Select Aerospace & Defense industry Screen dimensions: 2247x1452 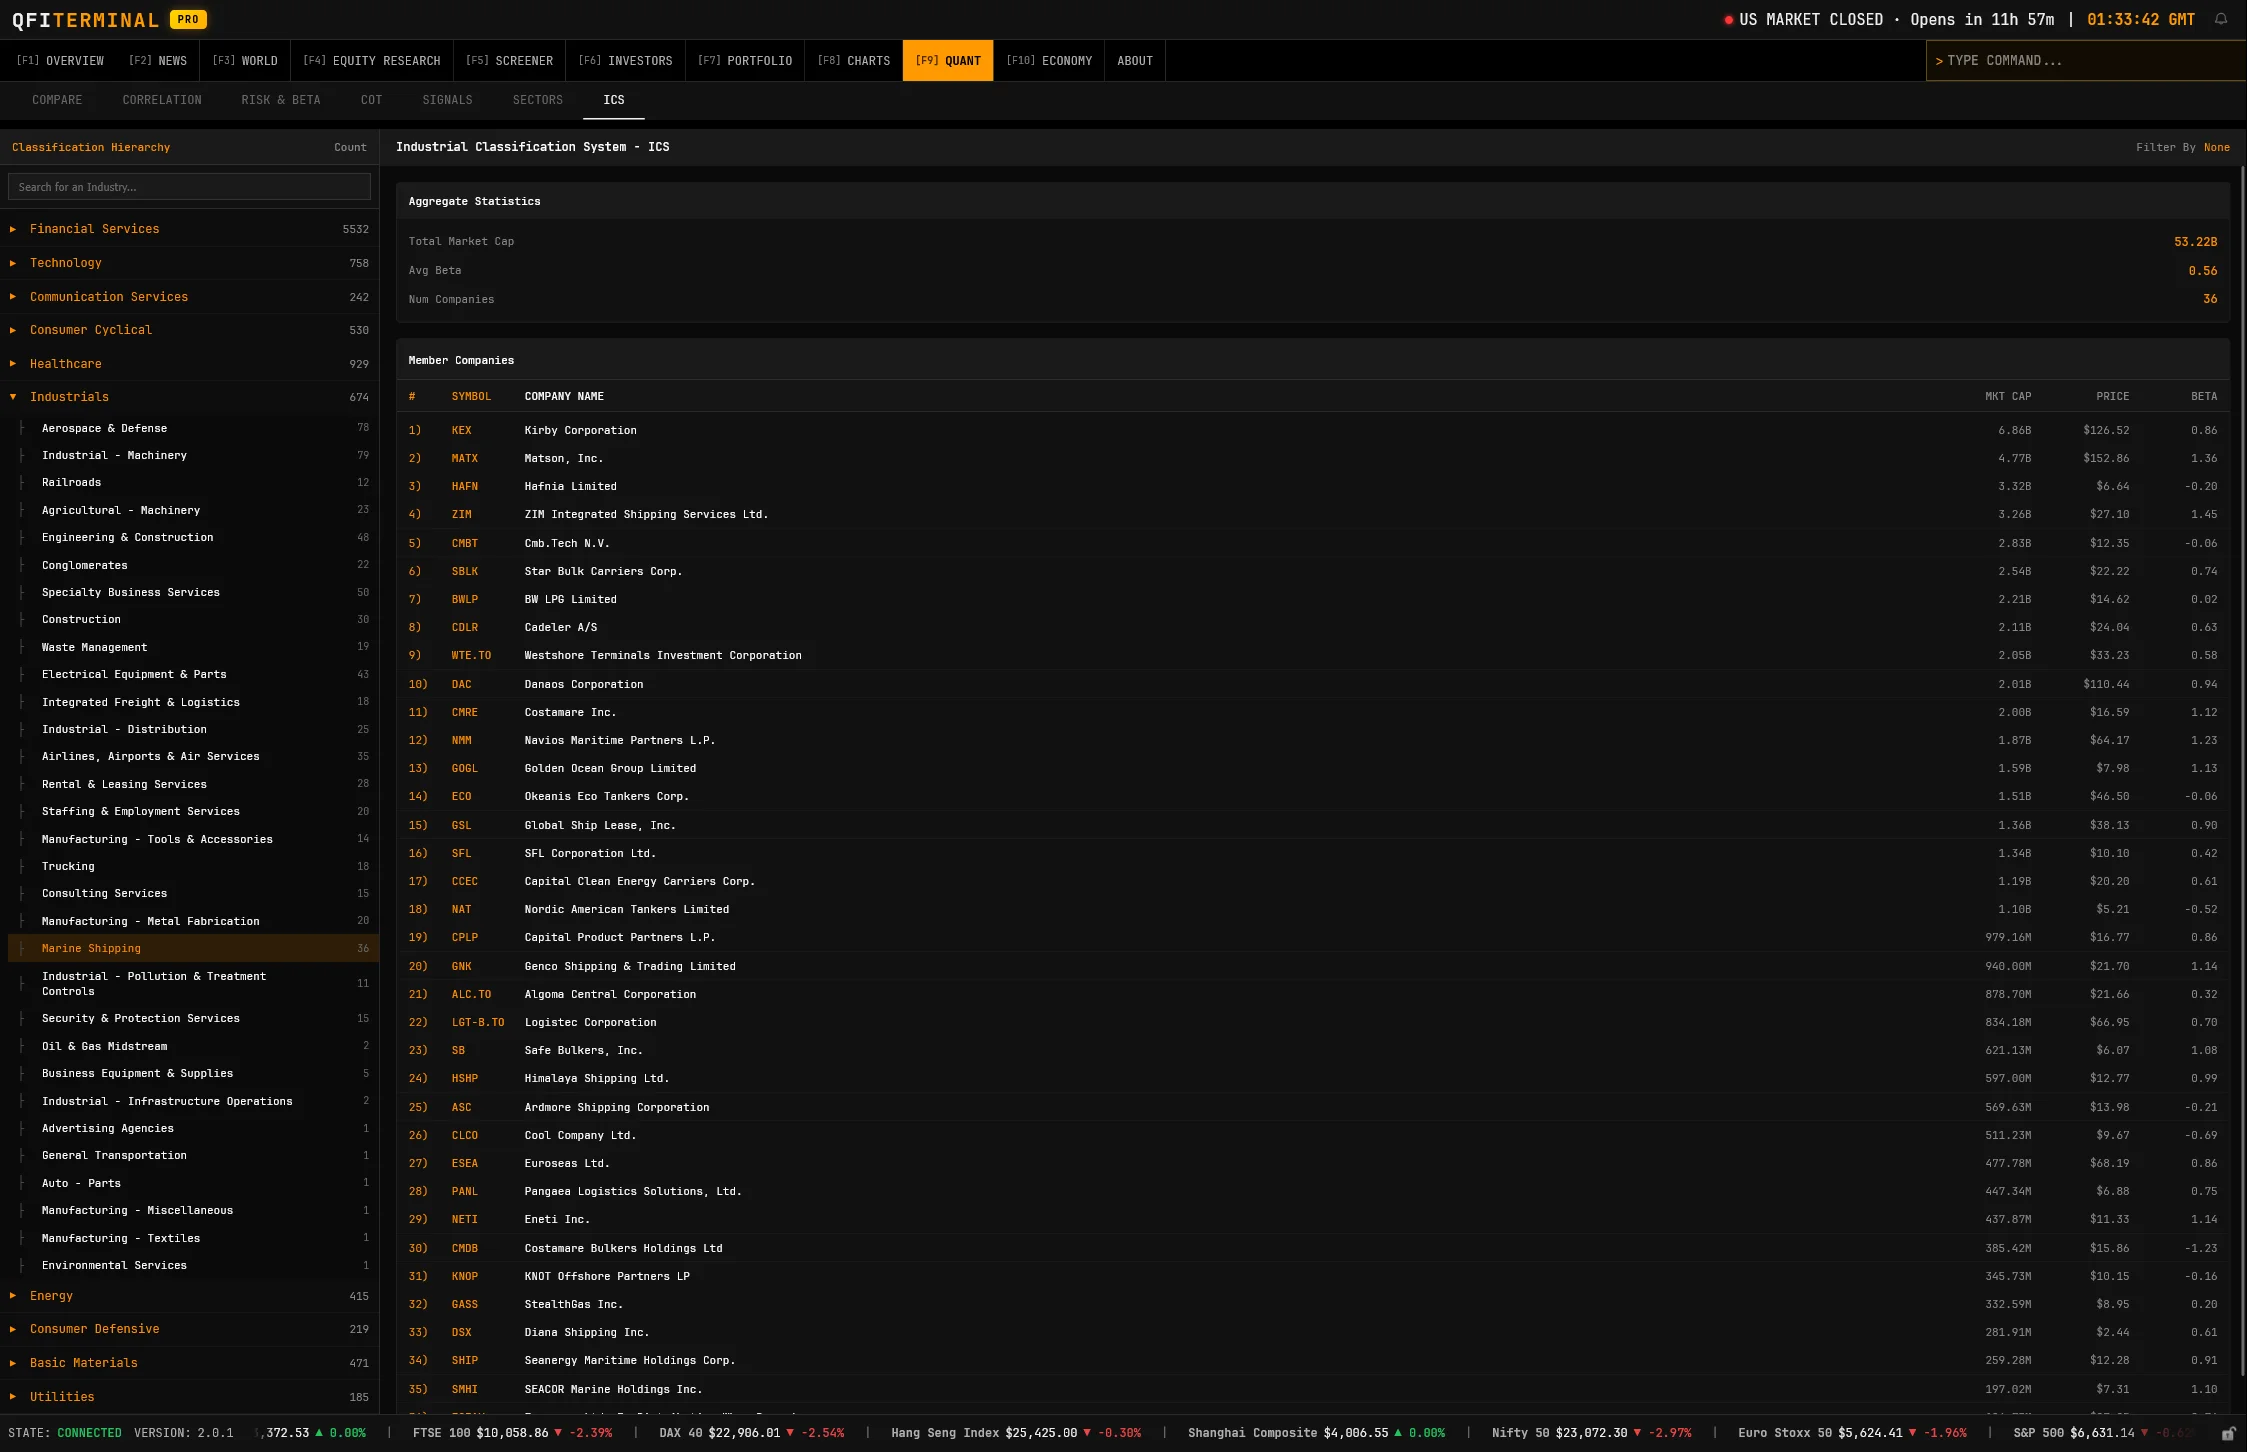click(x=104, y=428)
